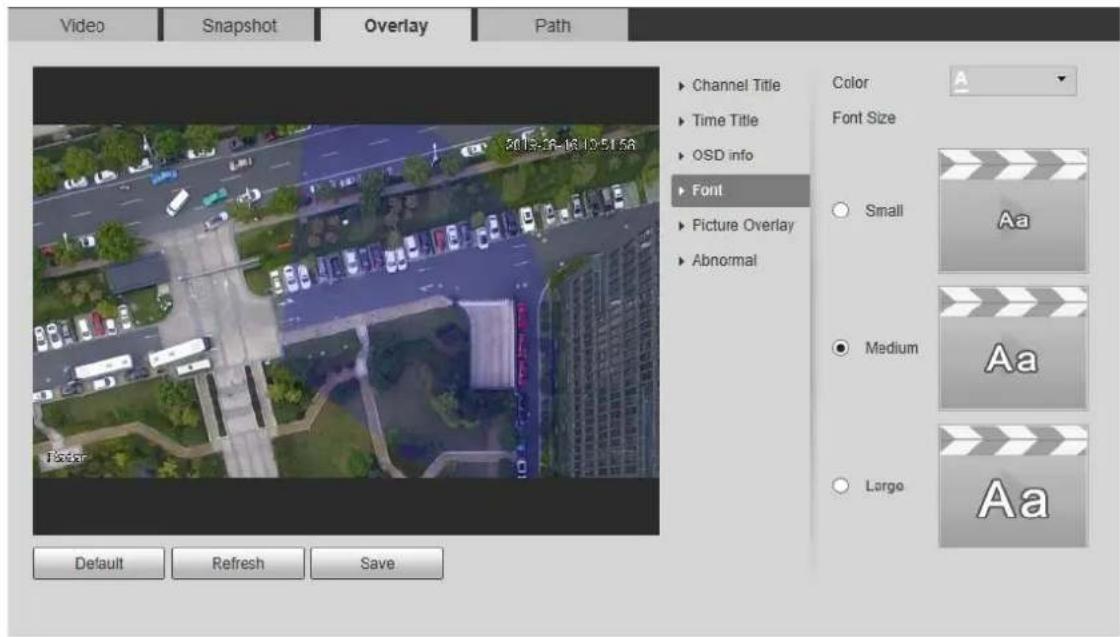The width and height of the screenshot is (1120, 637).
Task: Expand the Color dropdown
Action: (1013, 81)
